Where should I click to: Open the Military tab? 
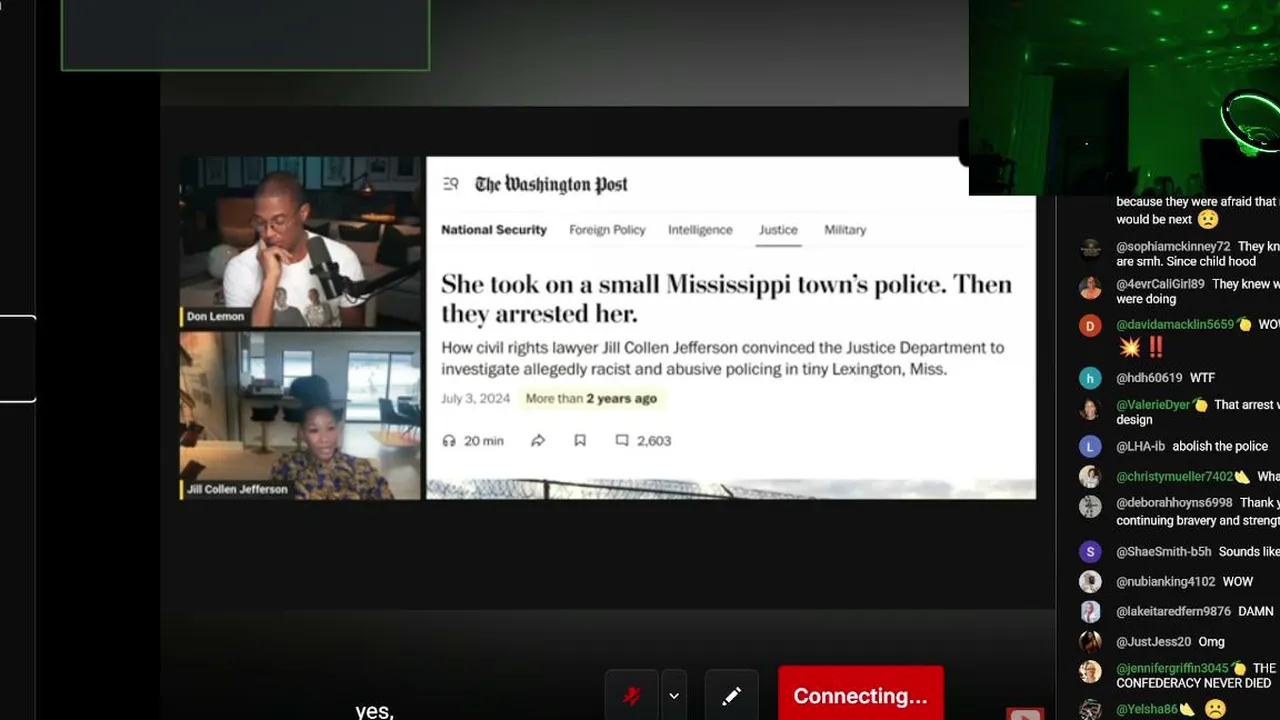[x=845, y=230]
